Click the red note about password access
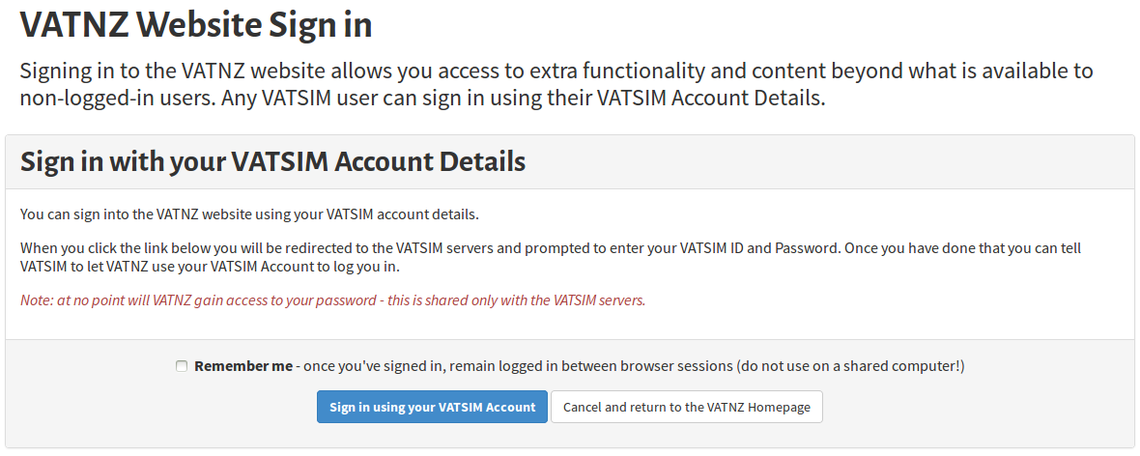This screenshot has width=1140, height=456. pos(332,300)
